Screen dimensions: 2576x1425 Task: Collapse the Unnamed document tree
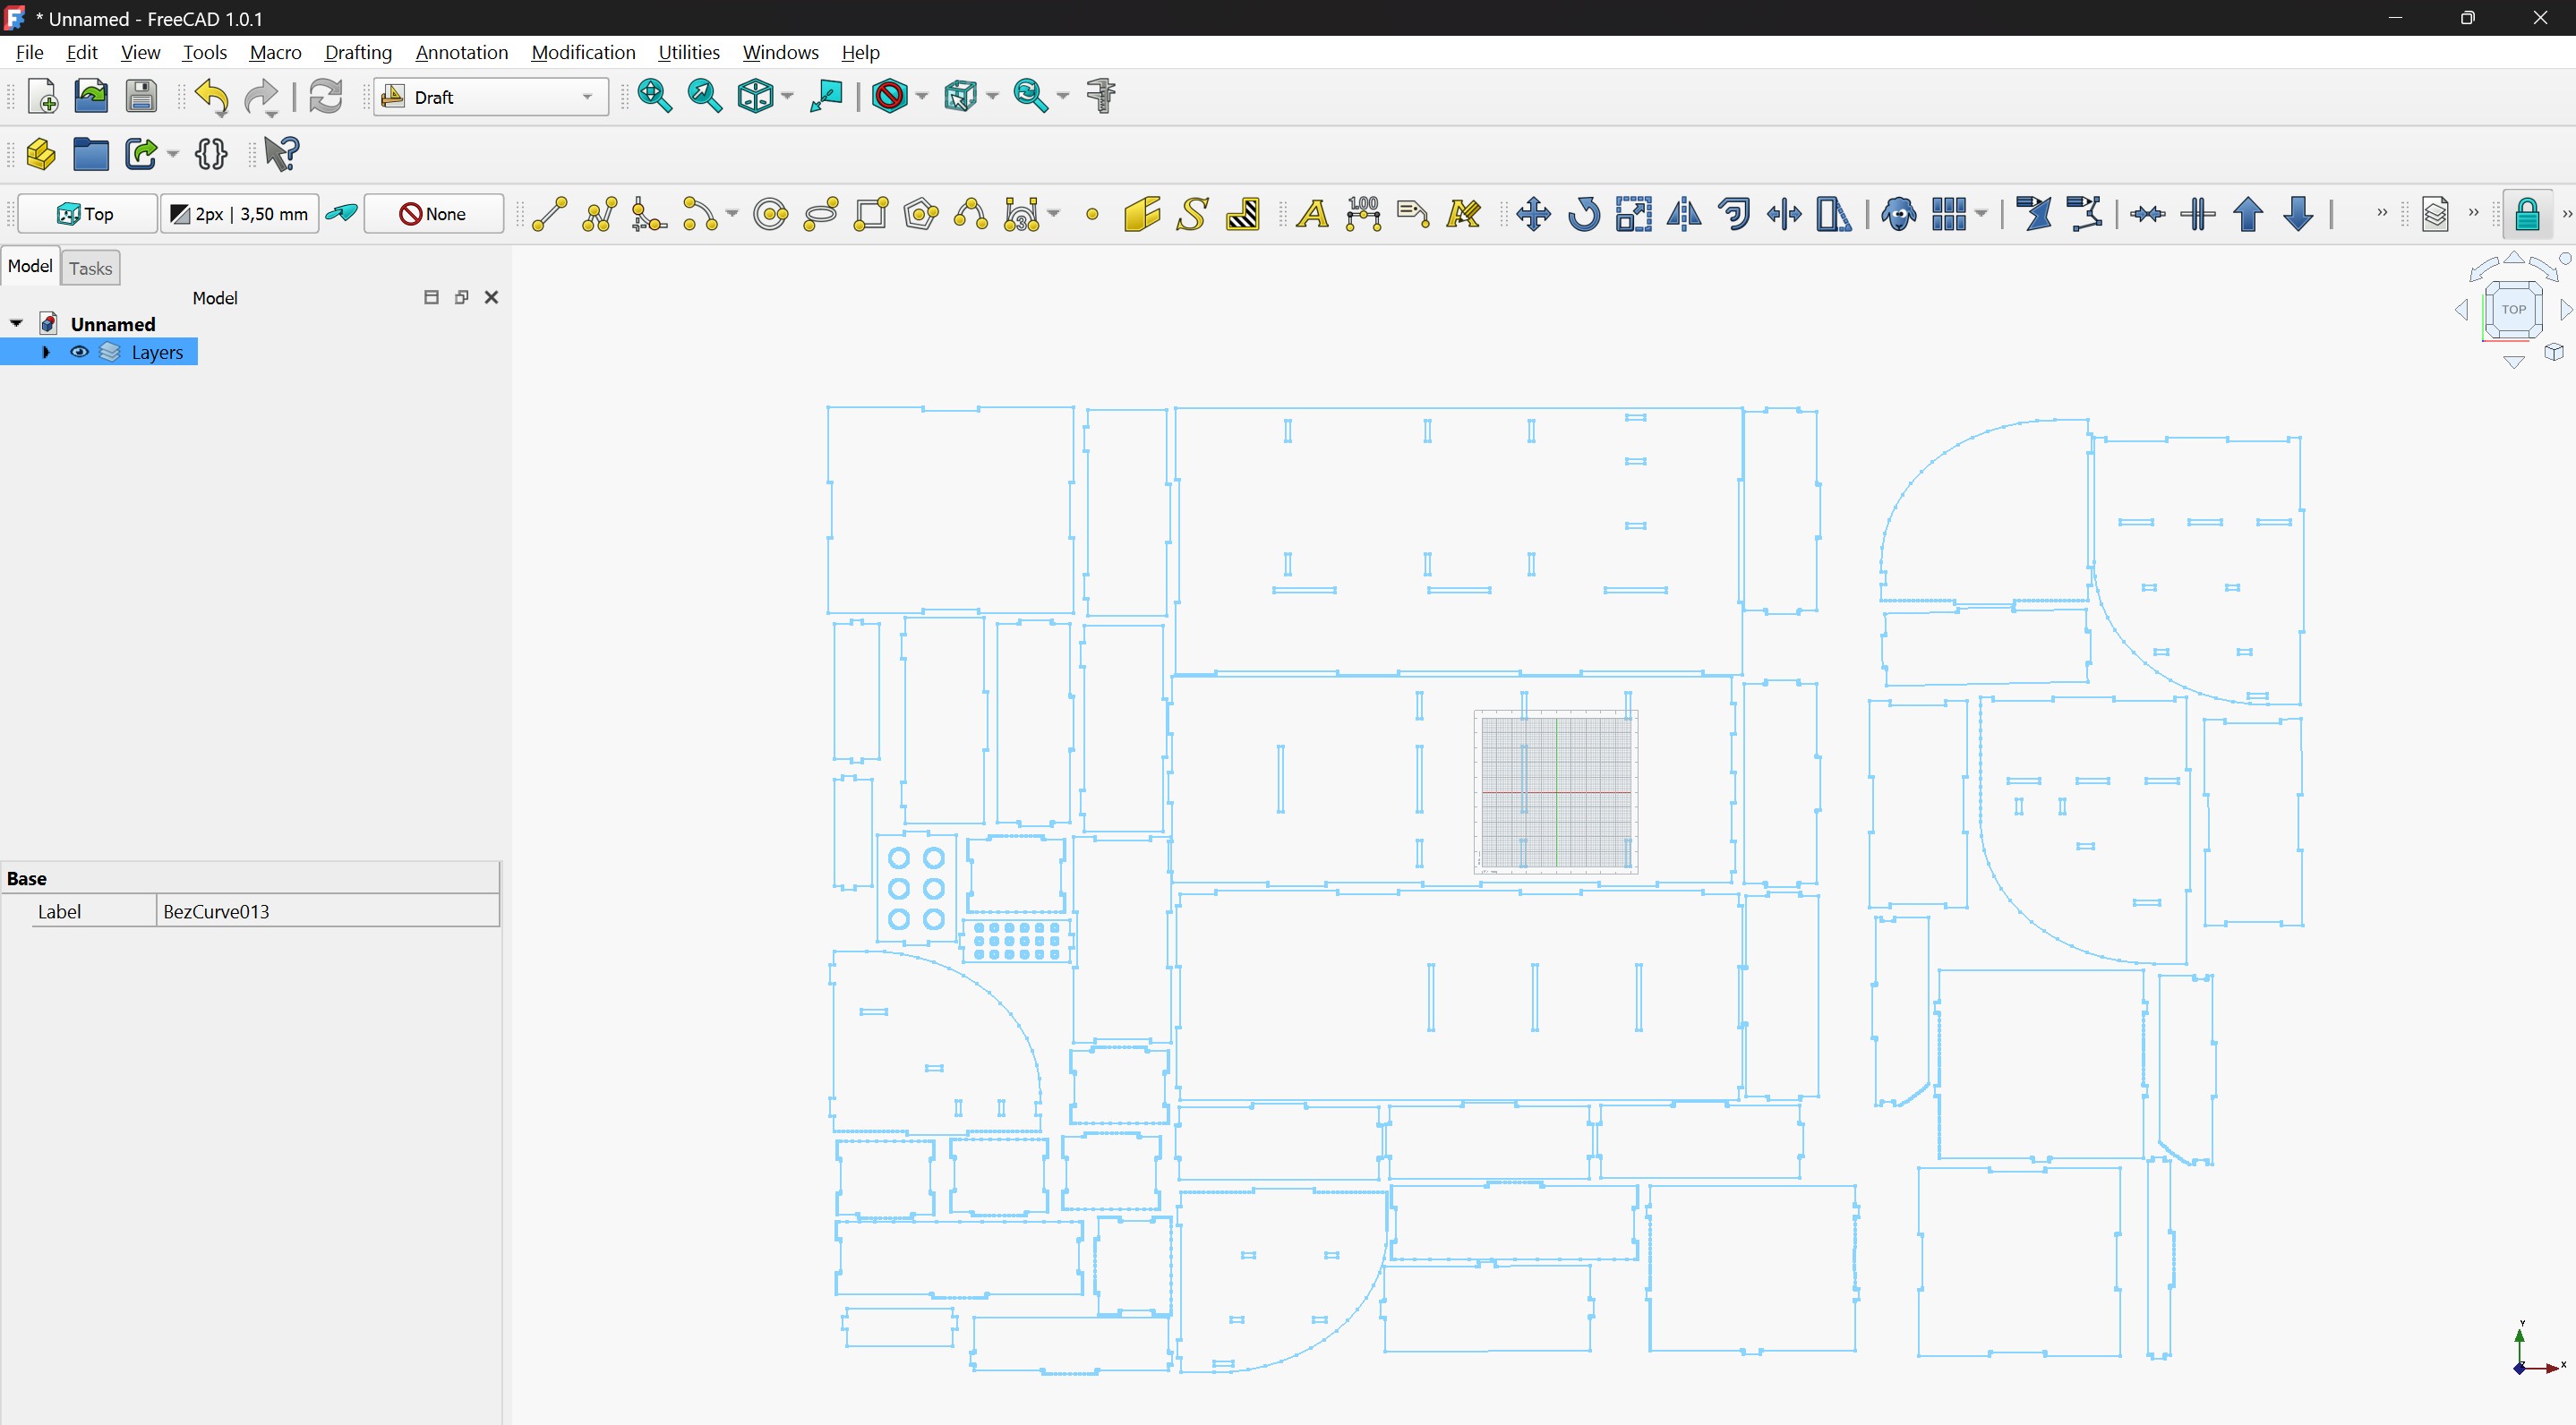point(16,324)
